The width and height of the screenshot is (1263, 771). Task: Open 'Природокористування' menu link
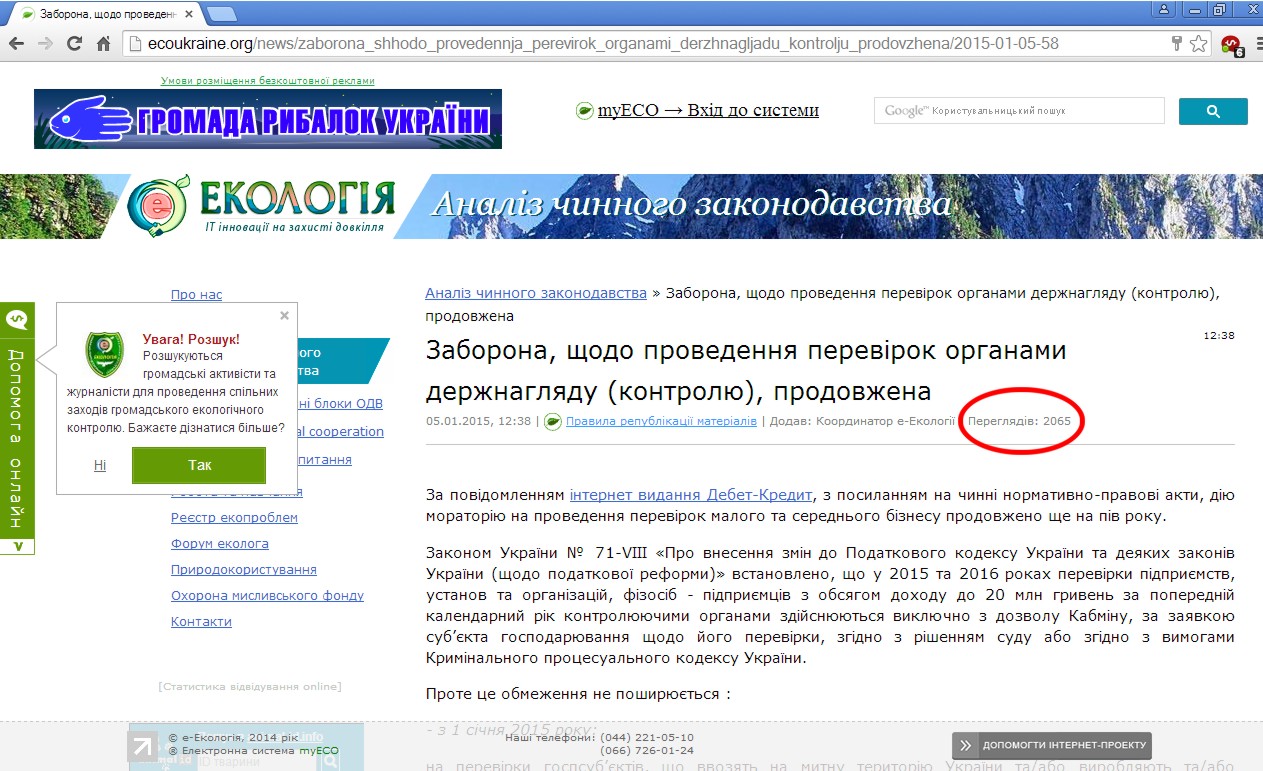click(x=243, y=569)
